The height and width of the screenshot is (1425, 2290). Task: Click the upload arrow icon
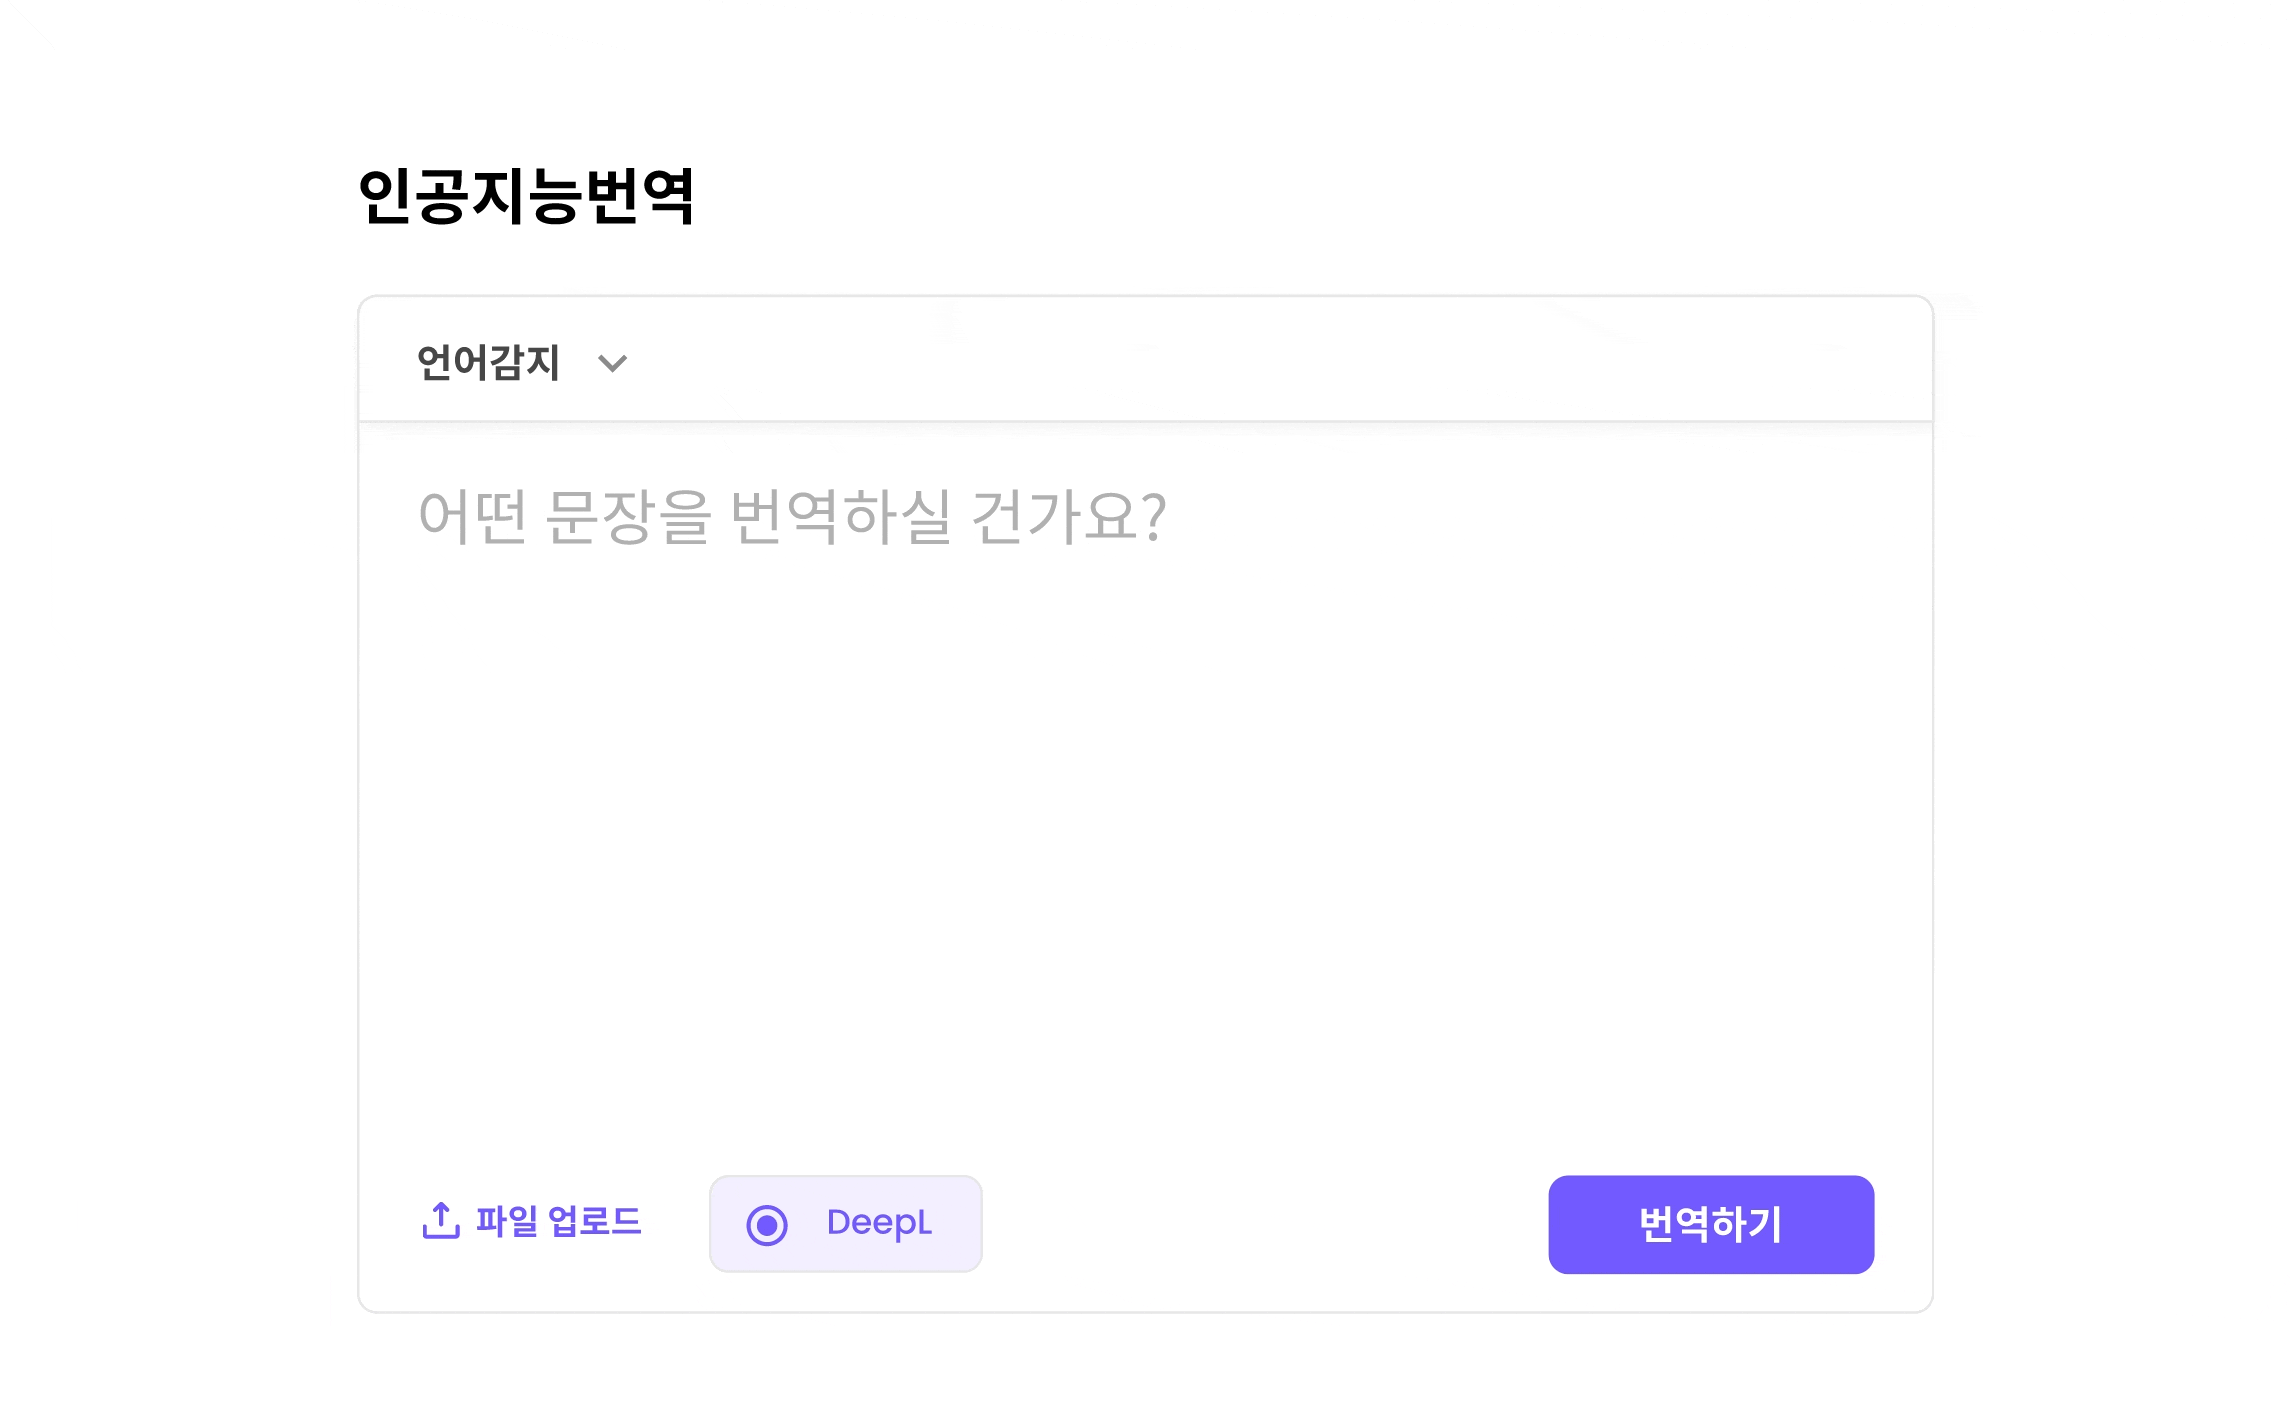pos(441,1221)
